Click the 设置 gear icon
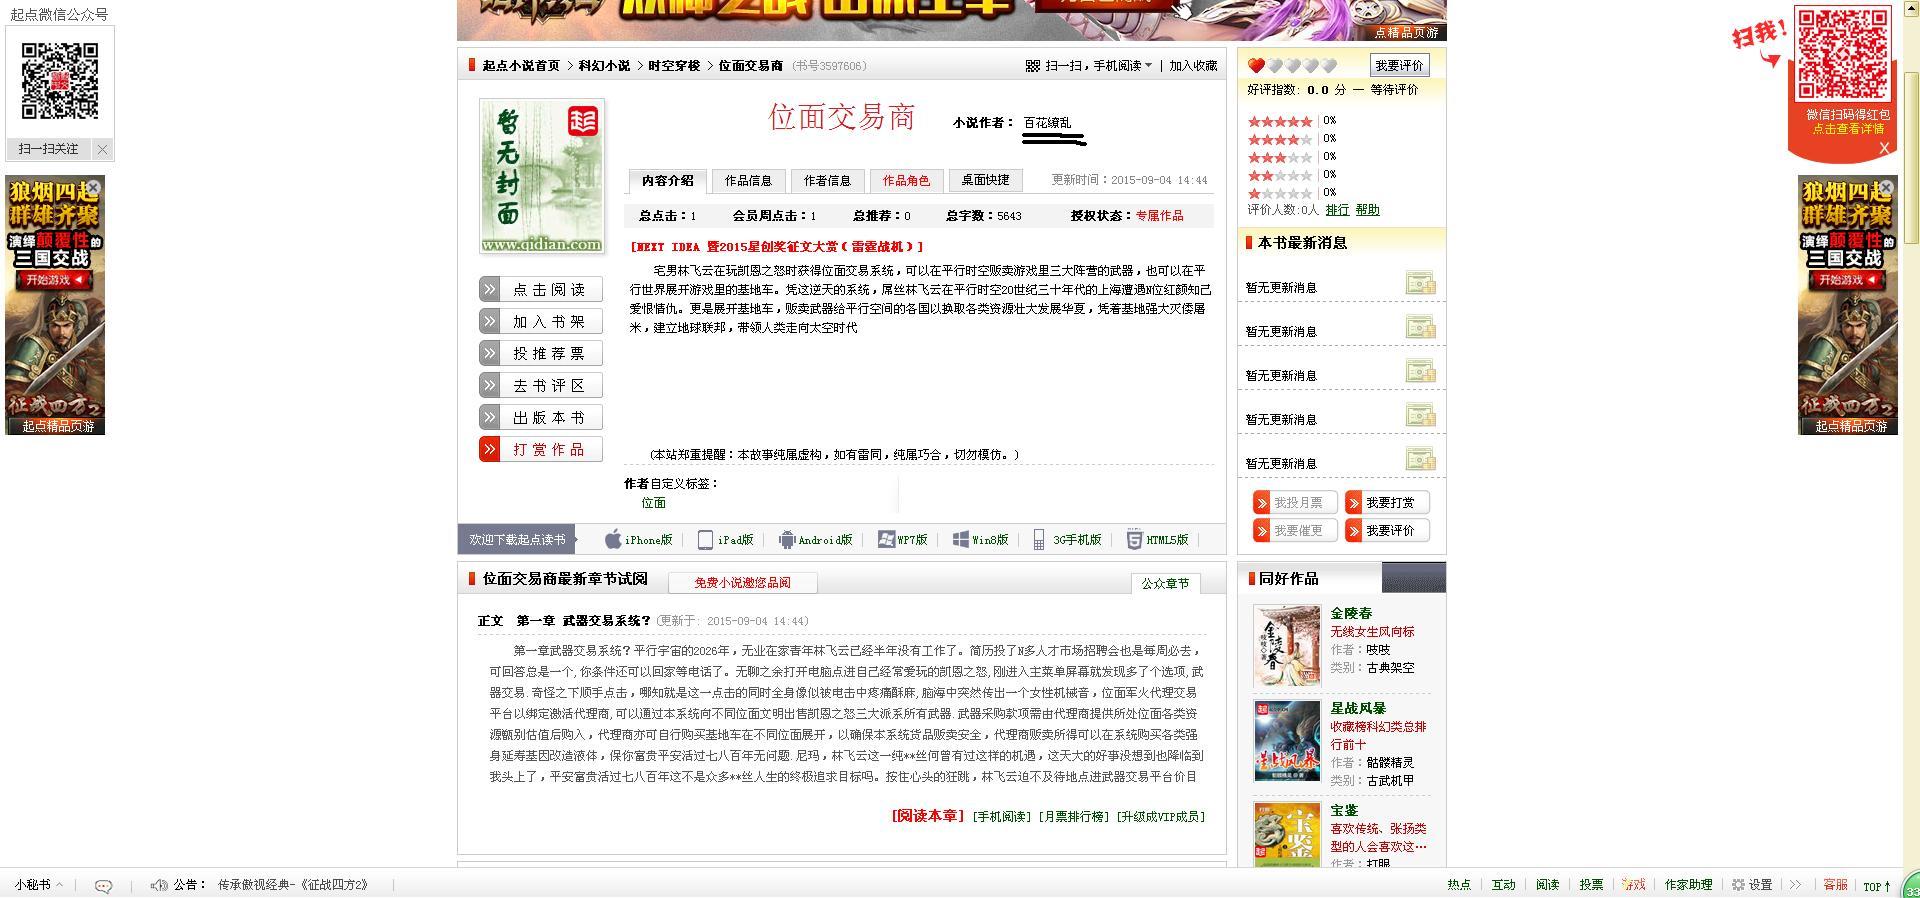This screenshot has width=1920, height=898. point(1738,885)
